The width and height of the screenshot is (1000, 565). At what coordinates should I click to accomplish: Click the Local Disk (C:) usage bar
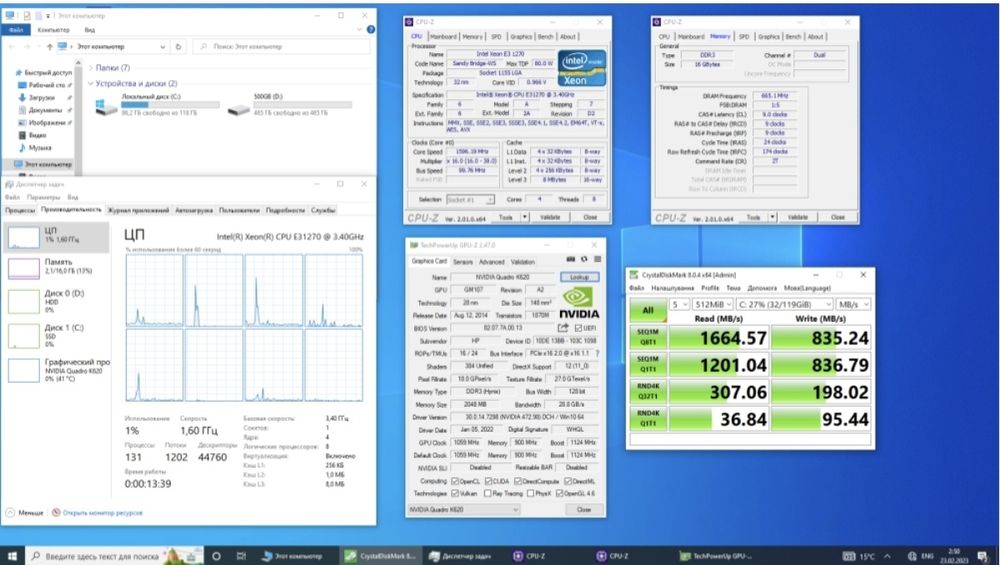coord(170,105)
